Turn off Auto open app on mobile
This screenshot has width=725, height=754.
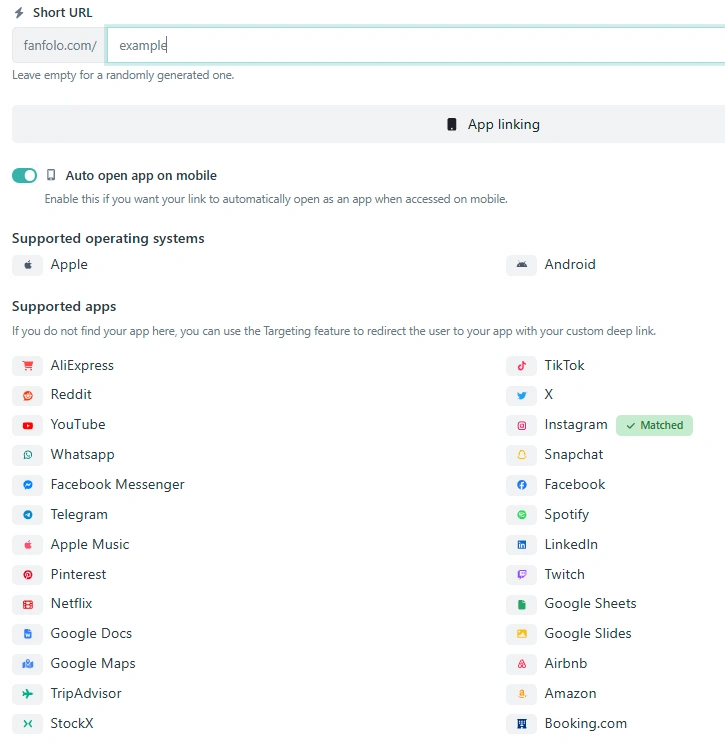tap(25, 176)
